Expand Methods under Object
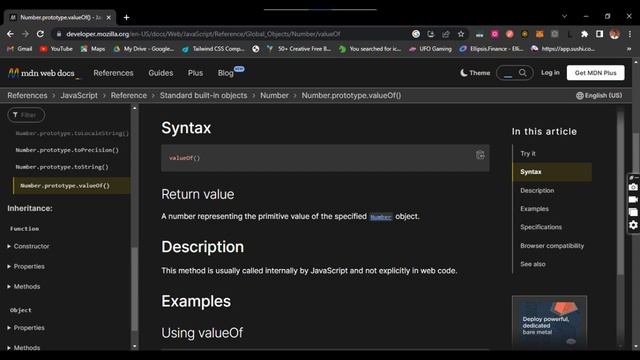This screenshot has width=640, height=360. (x=24, y=347)
